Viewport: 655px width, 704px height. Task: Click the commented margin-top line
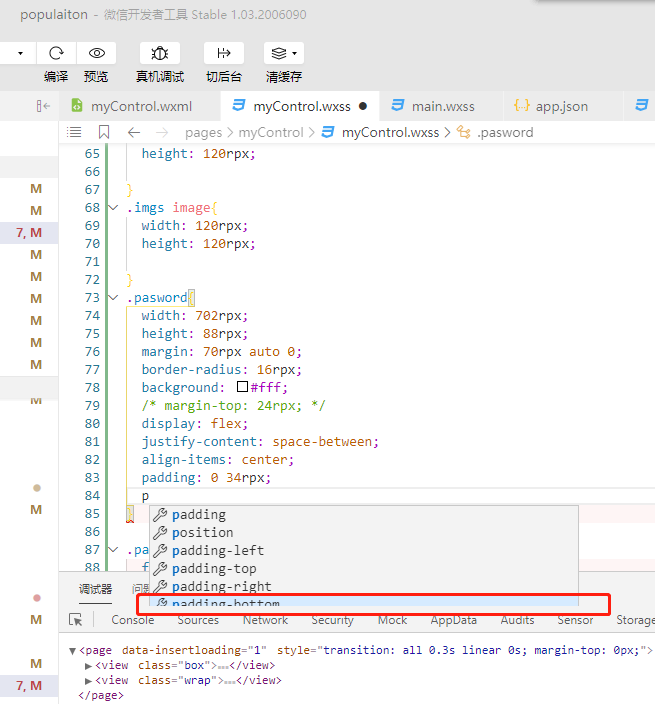pyautogui.click(x=233, y=405)
